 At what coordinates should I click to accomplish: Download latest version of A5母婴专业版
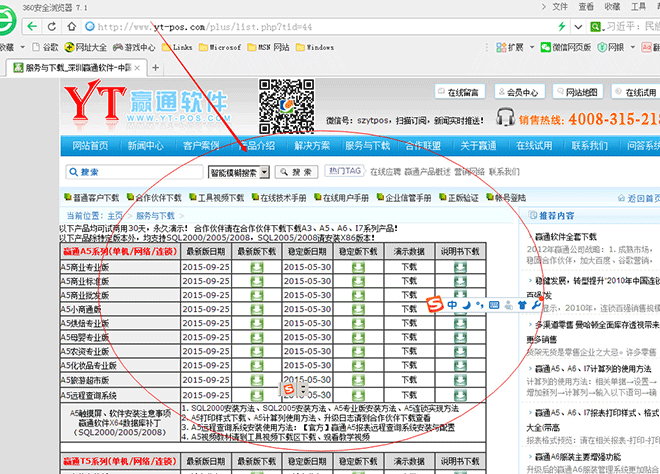click(x=257, y=338)
